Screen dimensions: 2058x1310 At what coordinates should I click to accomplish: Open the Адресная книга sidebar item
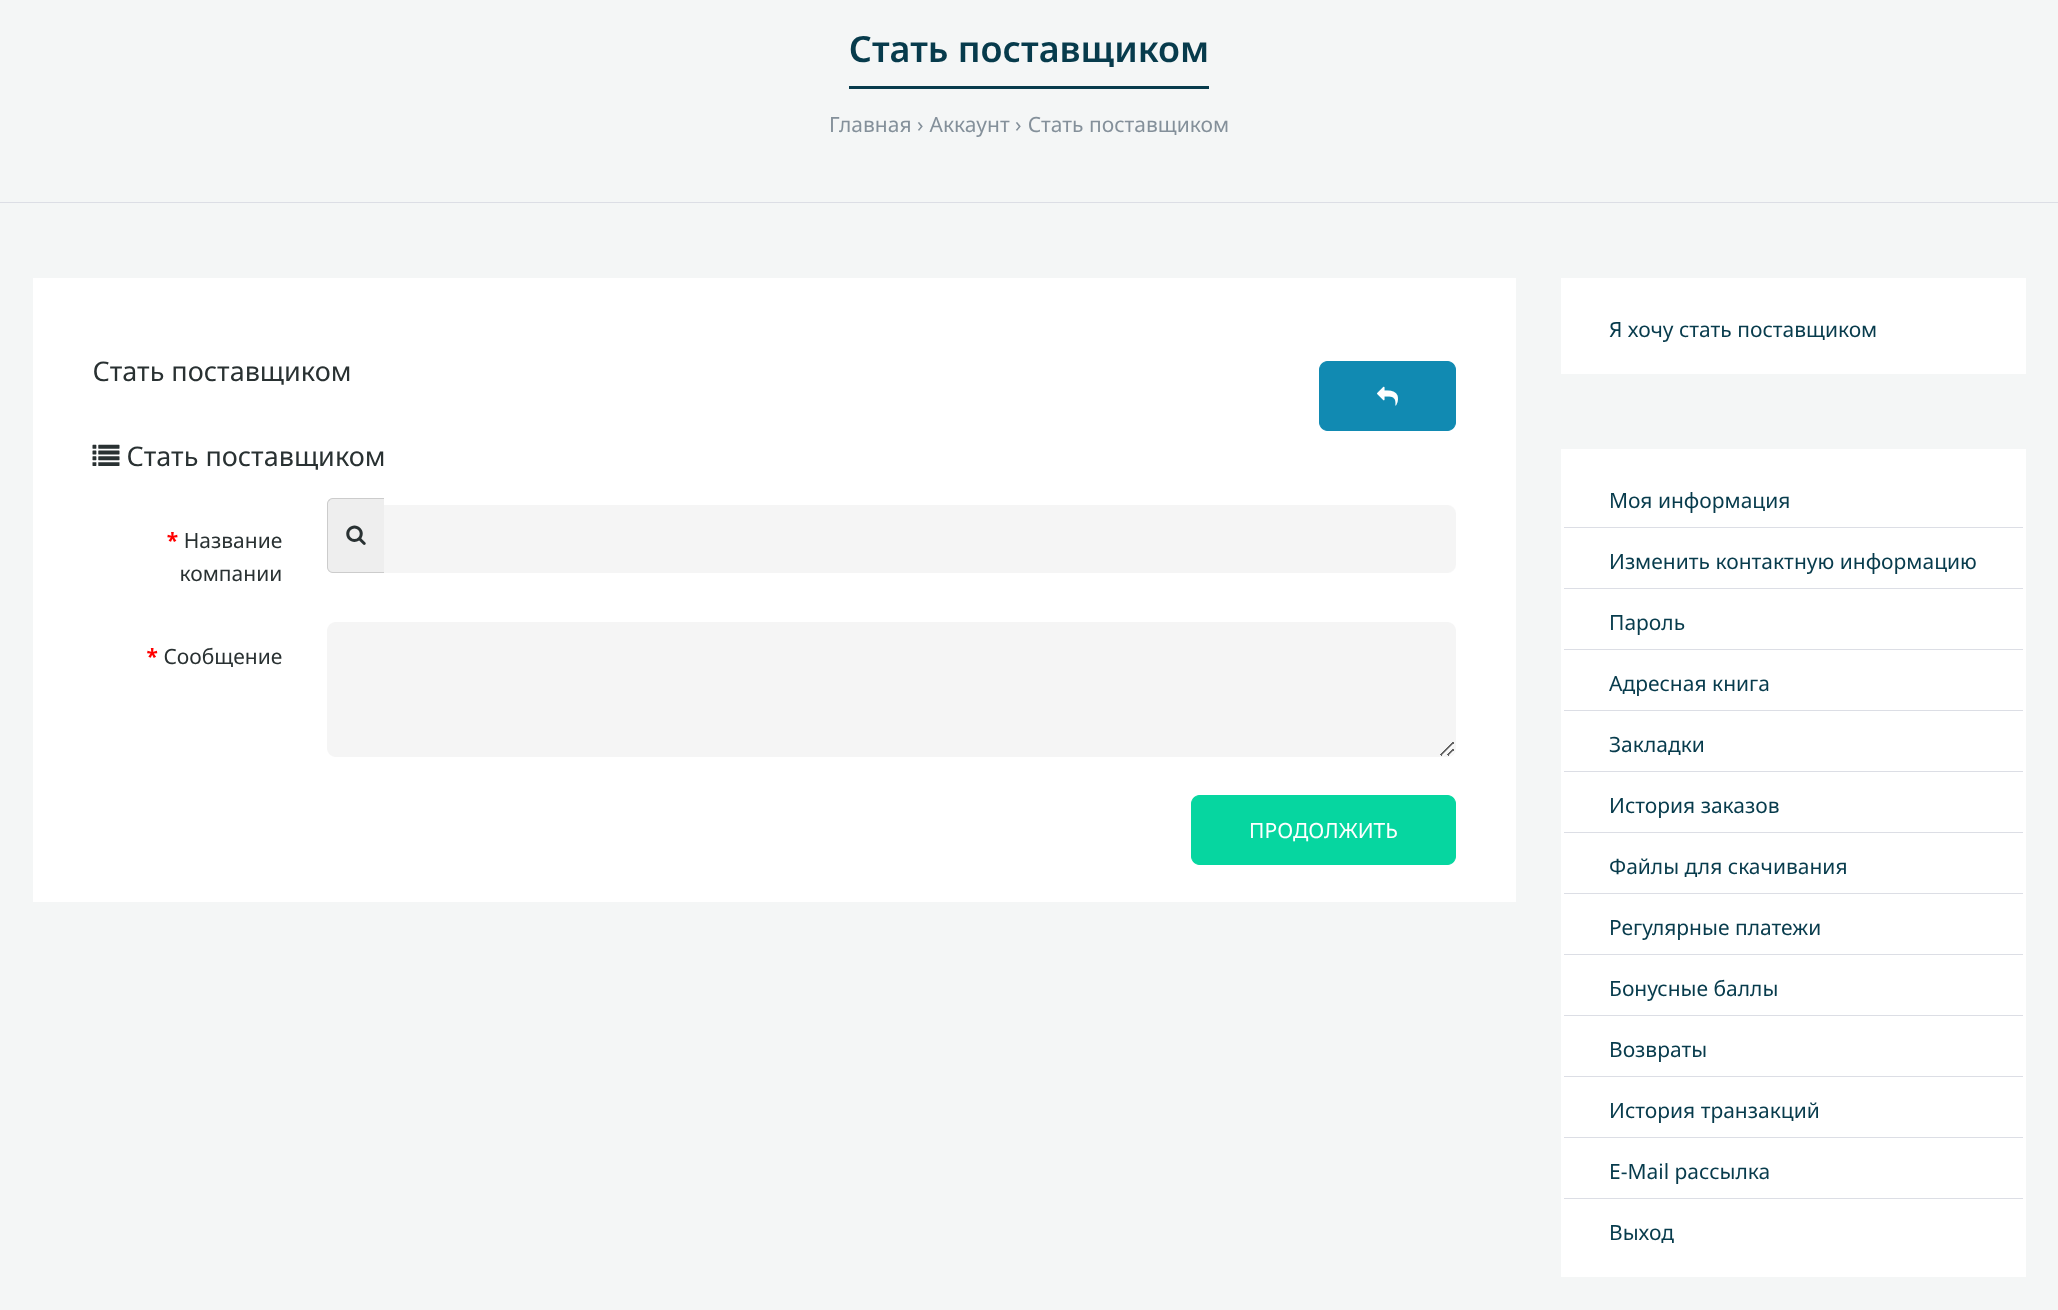point(1688,684)
